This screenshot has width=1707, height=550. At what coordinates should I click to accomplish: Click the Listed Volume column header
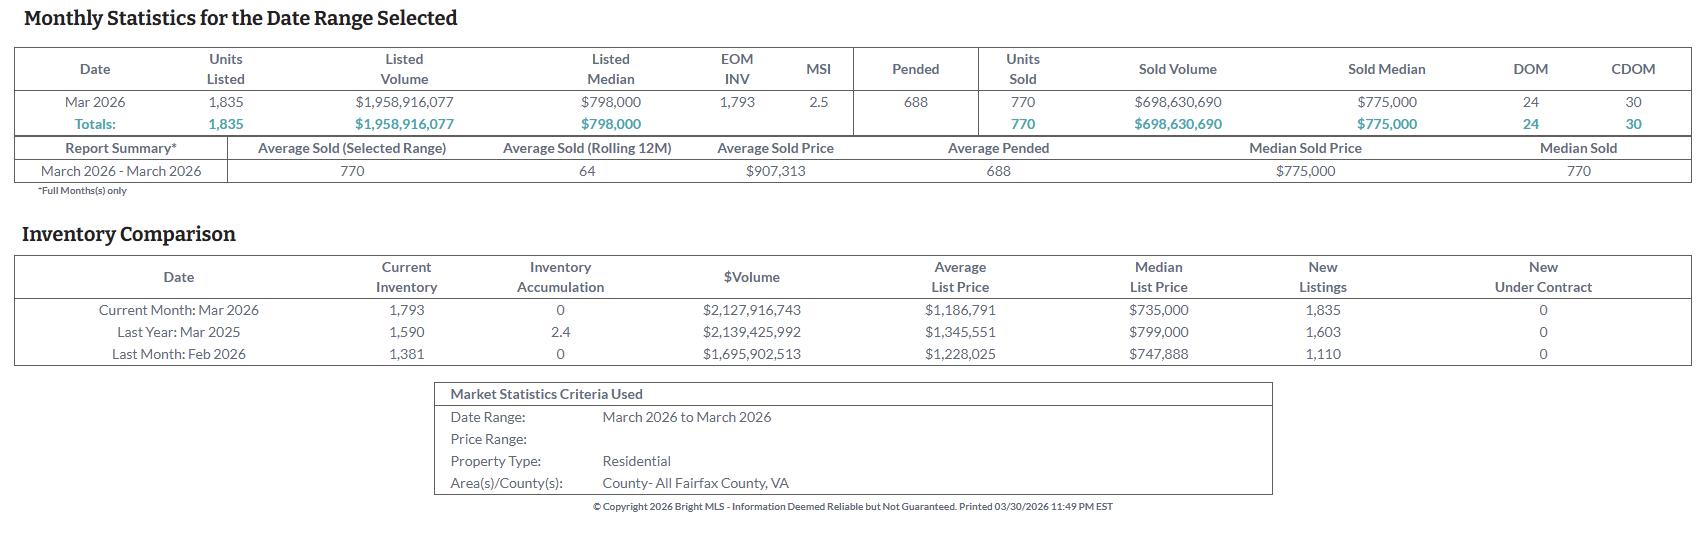(x=404, y=69)
